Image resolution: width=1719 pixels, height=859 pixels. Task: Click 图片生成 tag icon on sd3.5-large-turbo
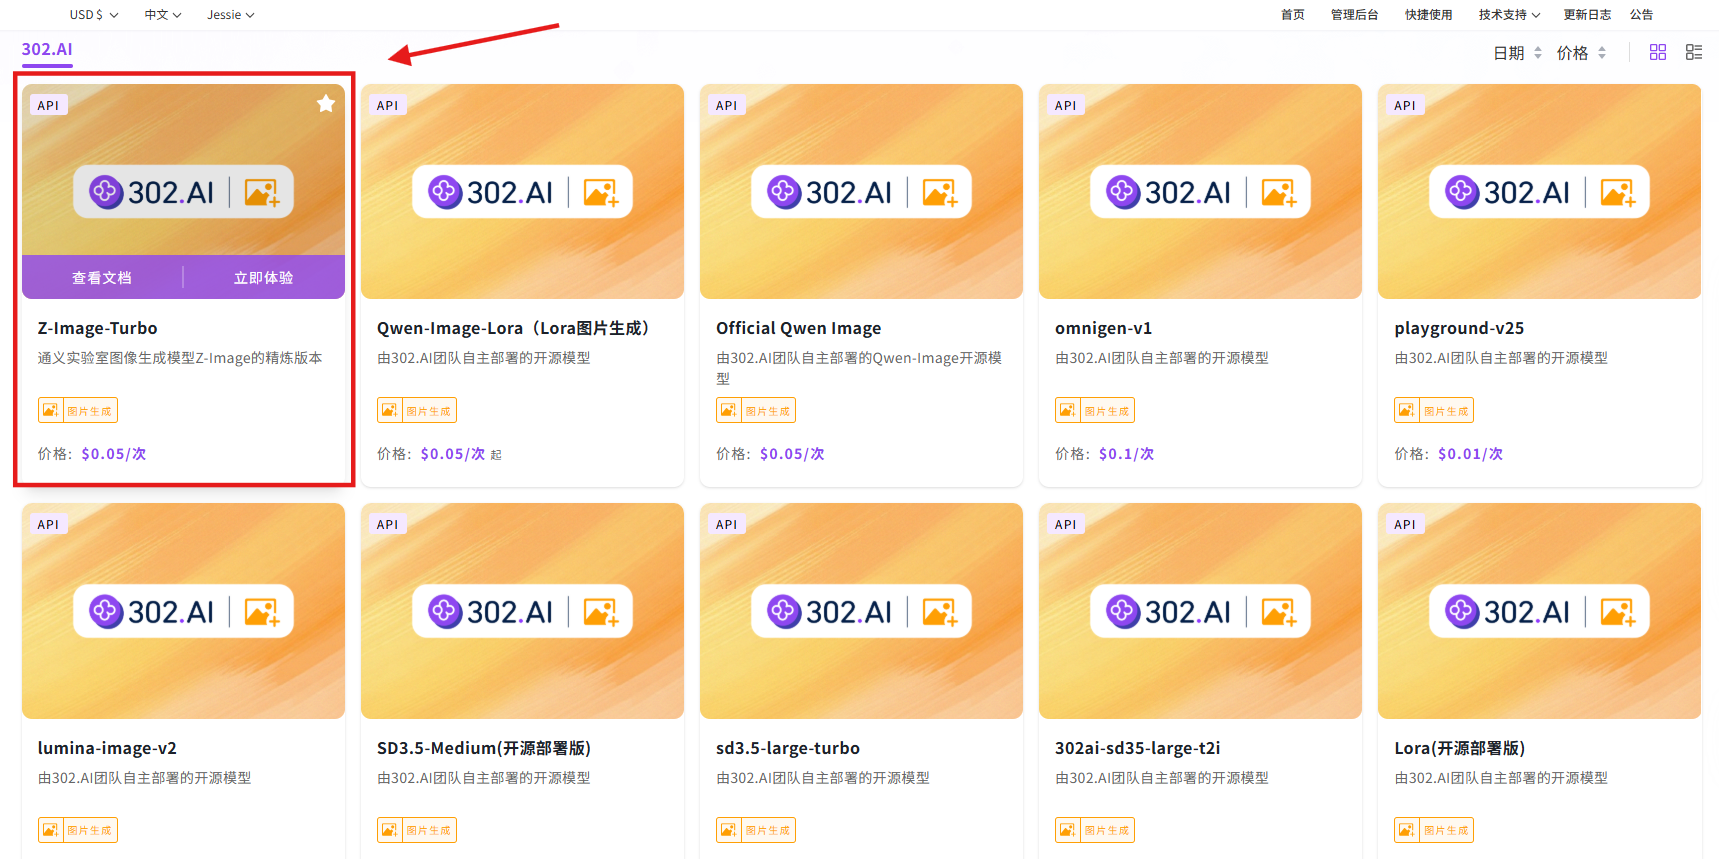coord(728,830)
